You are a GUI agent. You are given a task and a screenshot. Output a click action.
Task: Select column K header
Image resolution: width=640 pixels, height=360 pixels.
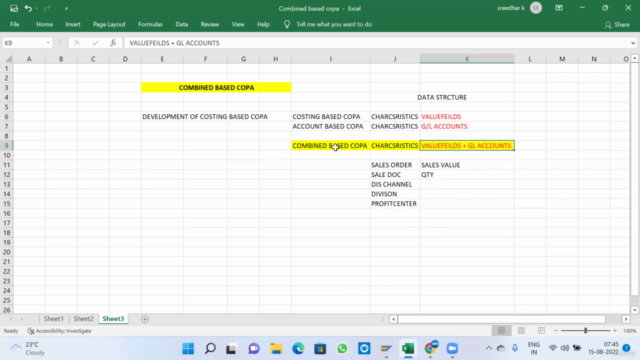point(467,59)
